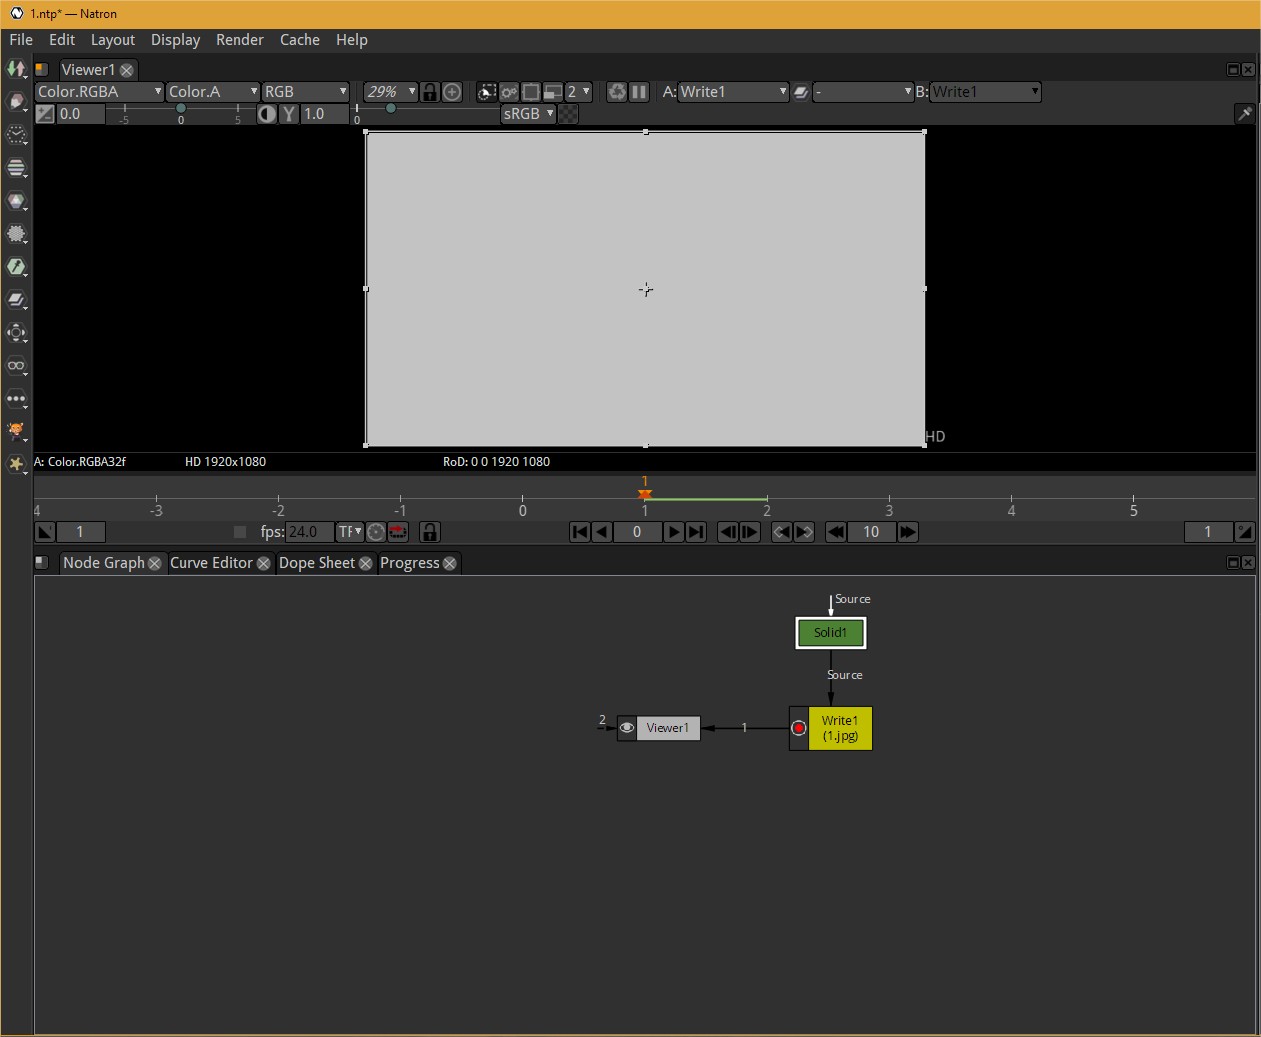
Task: Toggle the zoom sync lock
Action: click(430, 92)
